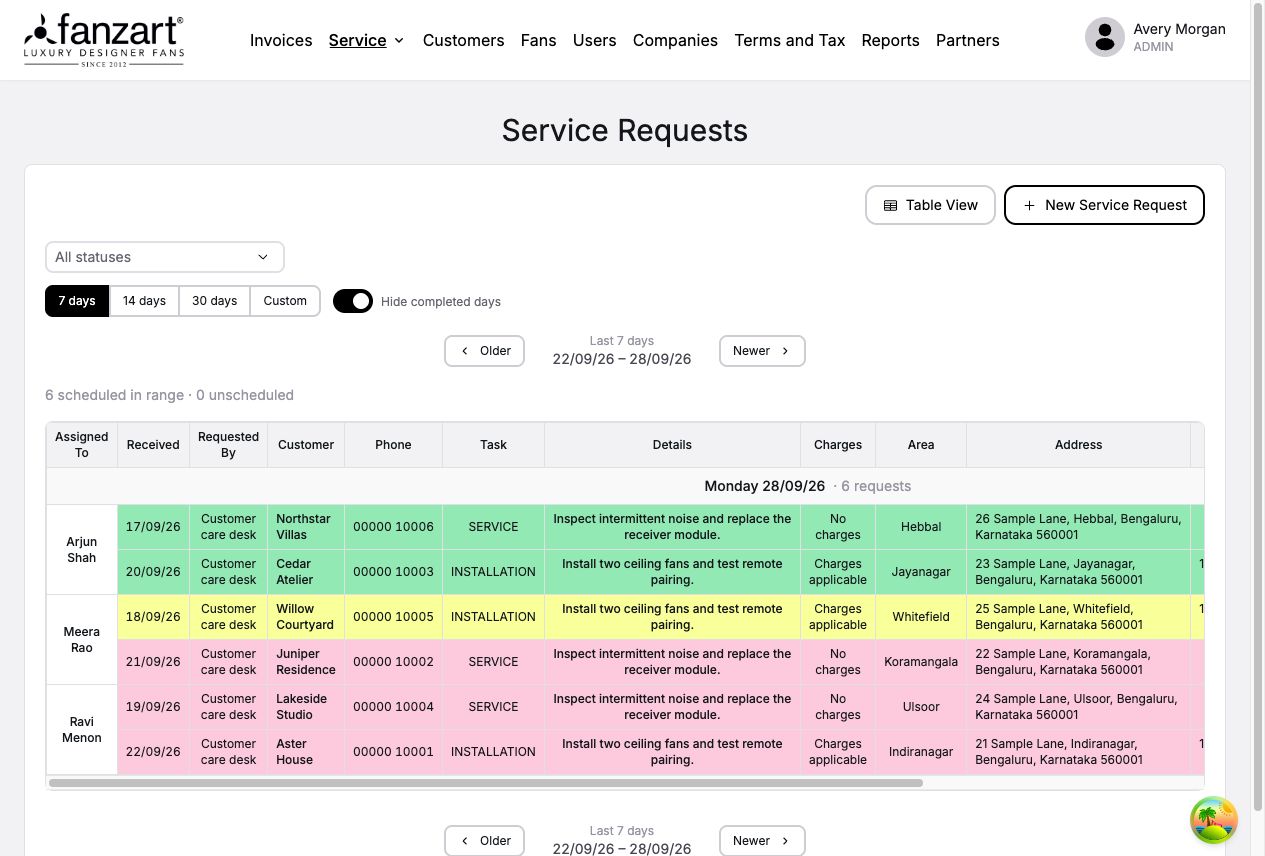Go to the Customers page

[x=463, y=40]
